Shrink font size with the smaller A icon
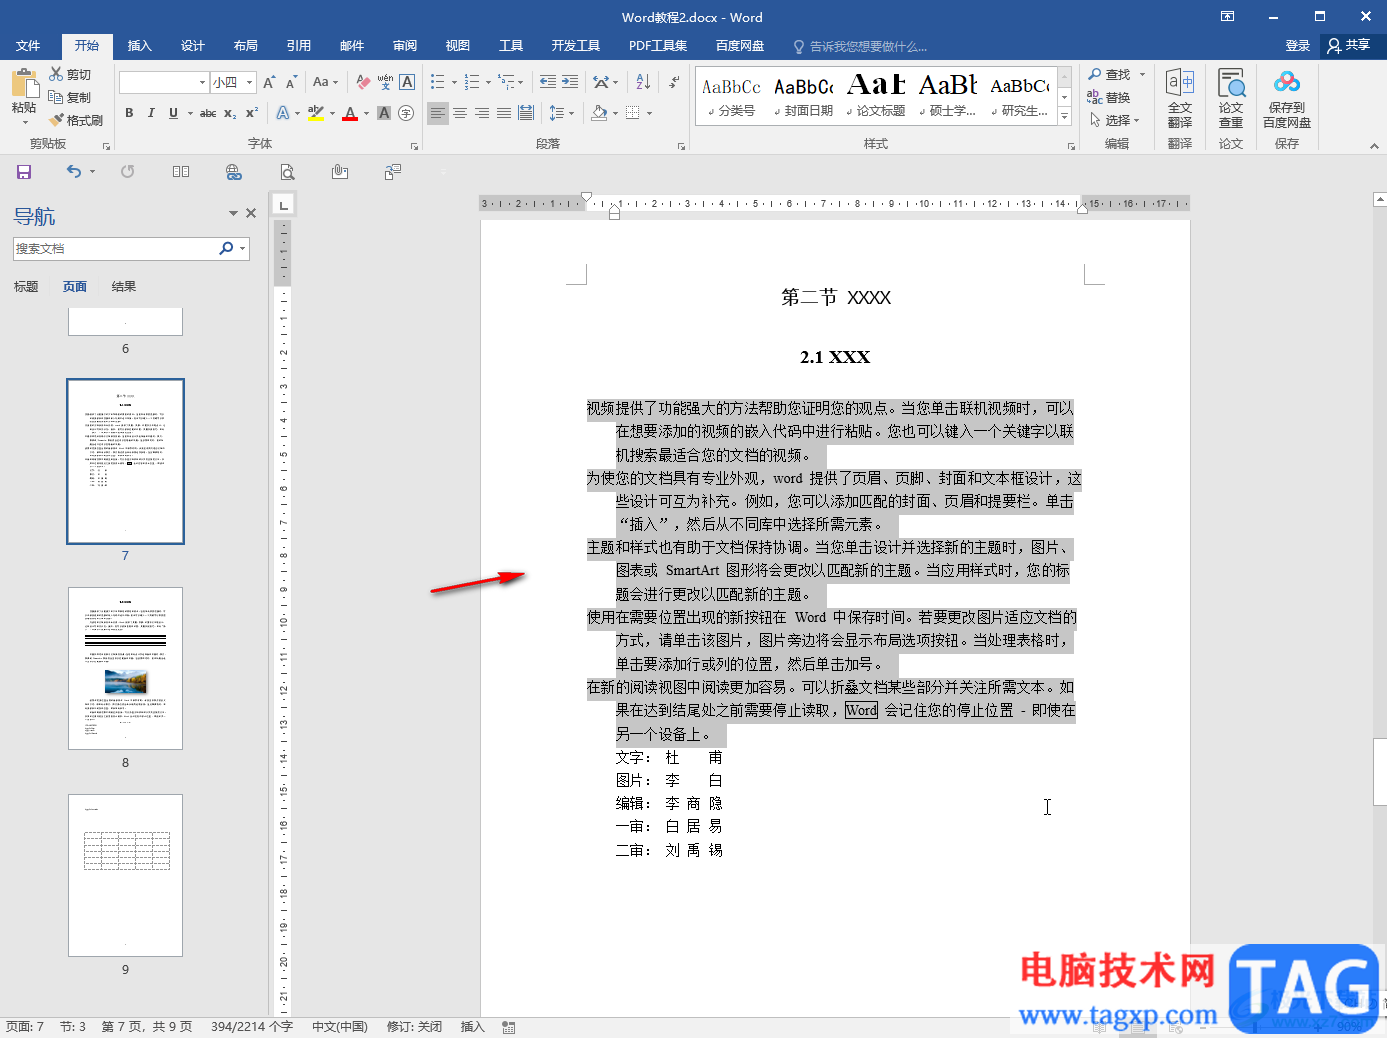Viewport: 1387px width, 1038px height. (291, 82)
